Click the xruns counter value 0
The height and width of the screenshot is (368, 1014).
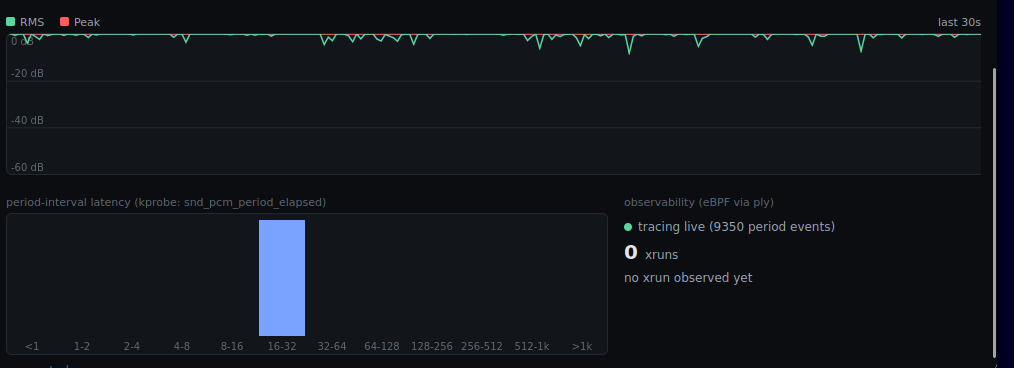631,253
